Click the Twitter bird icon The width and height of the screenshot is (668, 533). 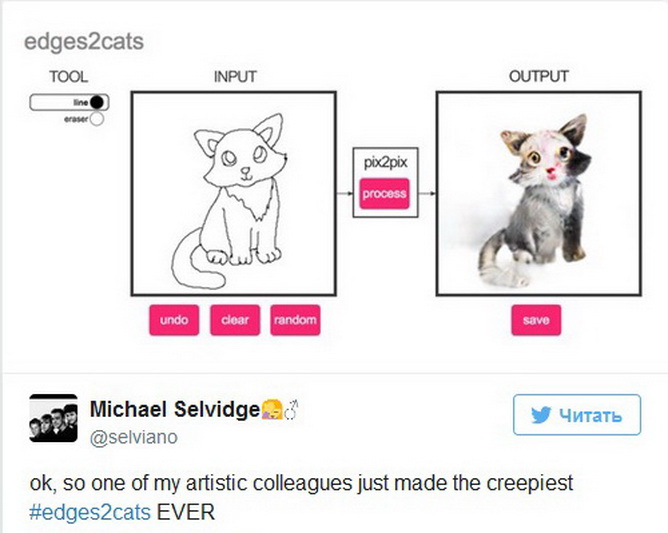coord(542,415)
